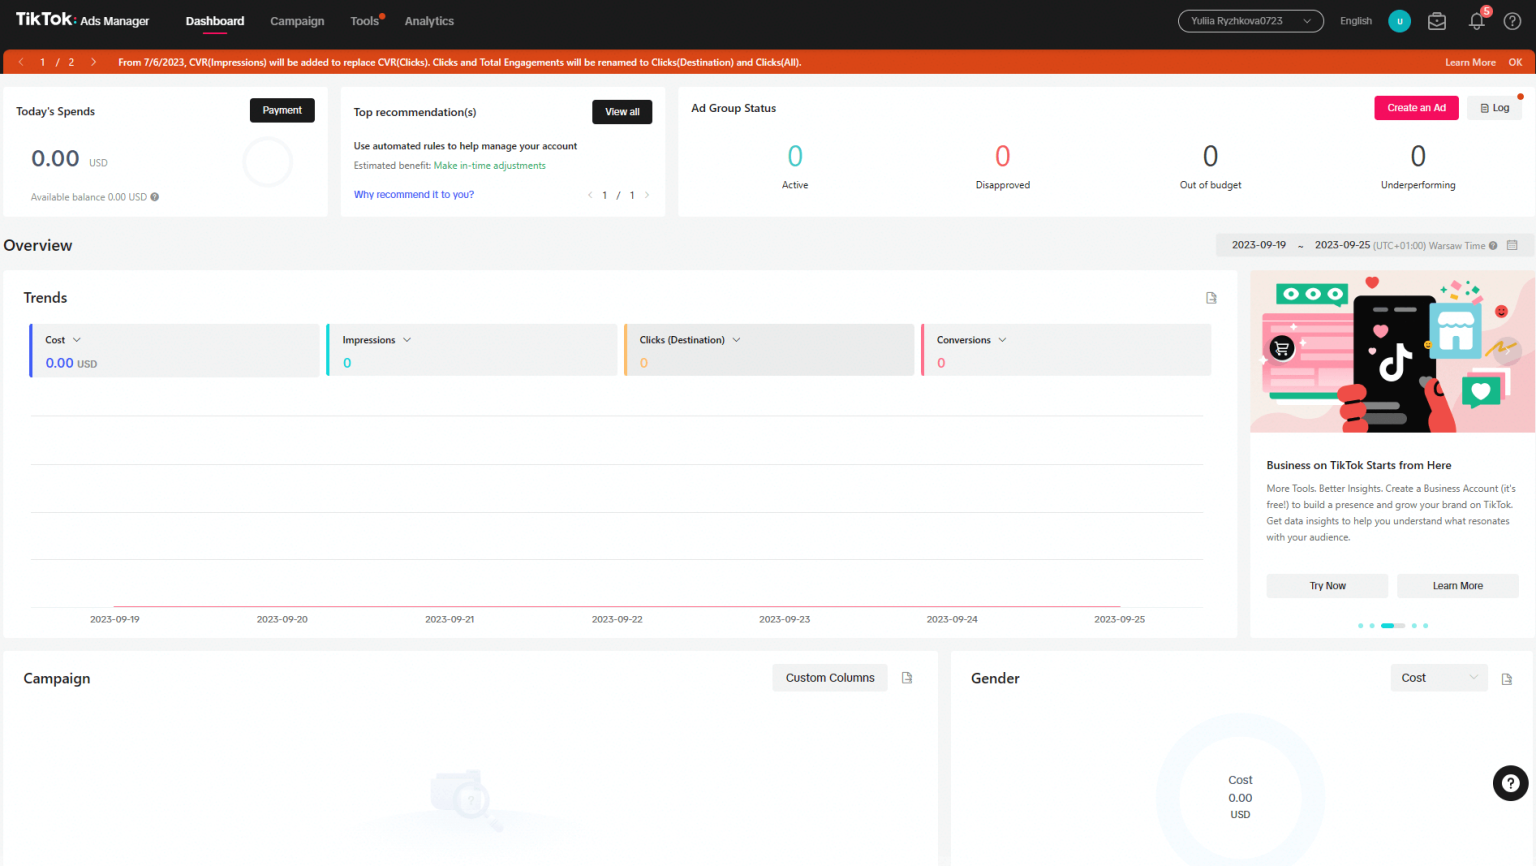Open the Yullia Ryzhkova0723 account dropdown
Viewport: 1536px width, 866px height.
click(1250, 20)
